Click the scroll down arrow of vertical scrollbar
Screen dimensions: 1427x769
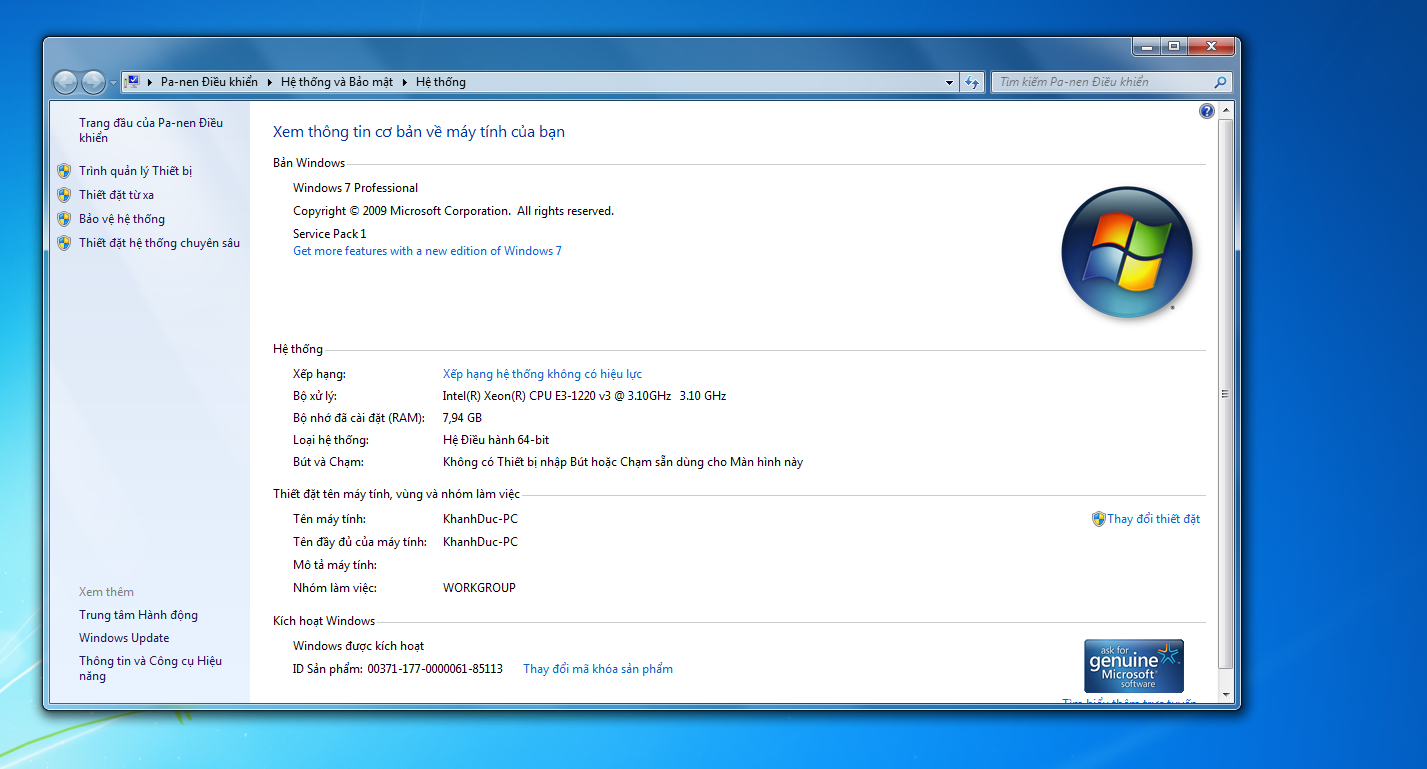tap(1227, 693)
